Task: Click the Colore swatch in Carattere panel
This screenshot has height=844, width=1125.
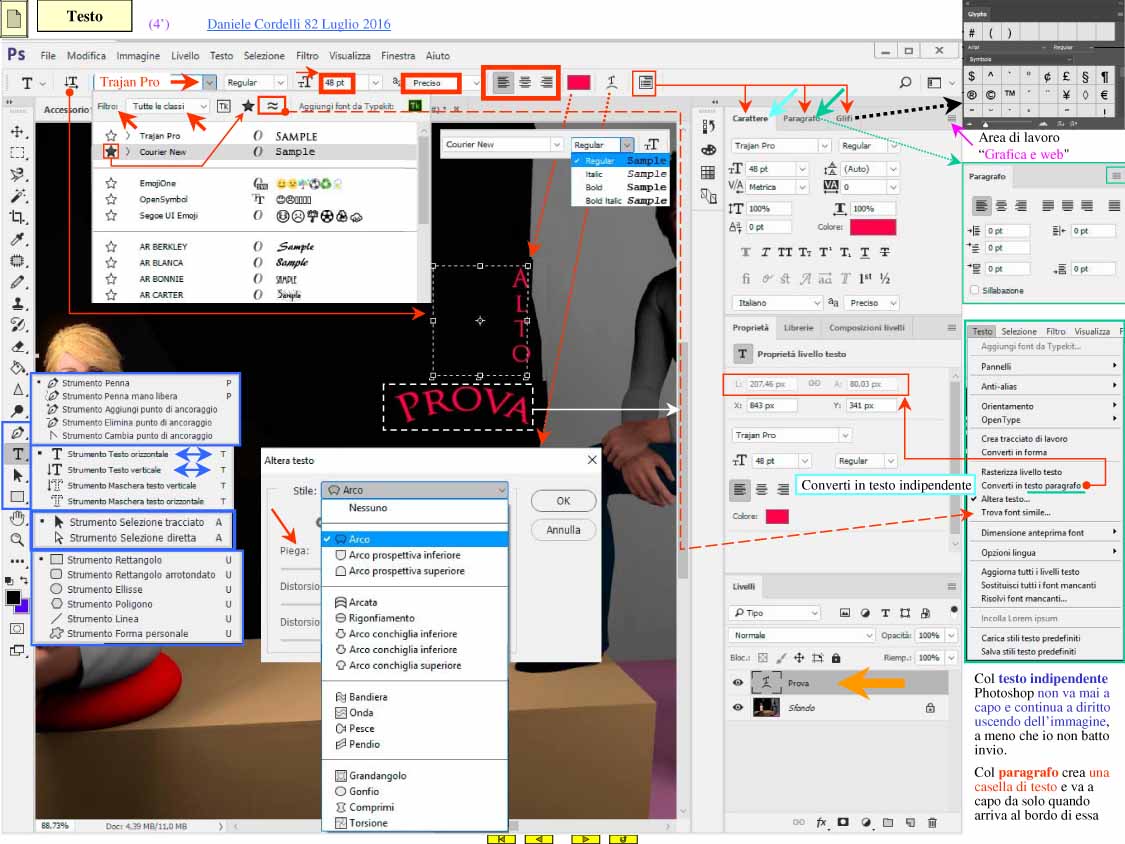Action: [872, 228]
